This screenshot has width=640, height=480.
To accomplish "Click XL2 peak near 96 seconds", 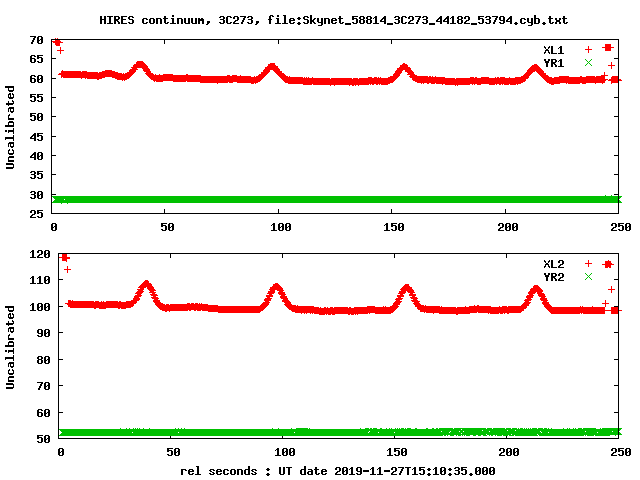I will 276,287.
